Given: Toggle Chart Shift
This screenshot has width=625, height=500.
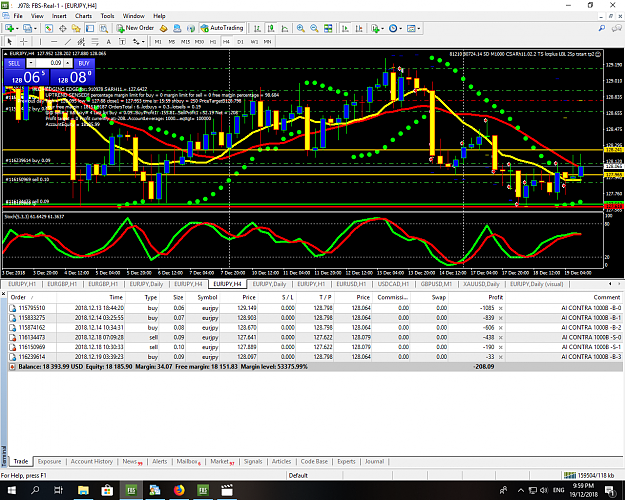Looking at the screenshot, I should click(x=359, y=28).
